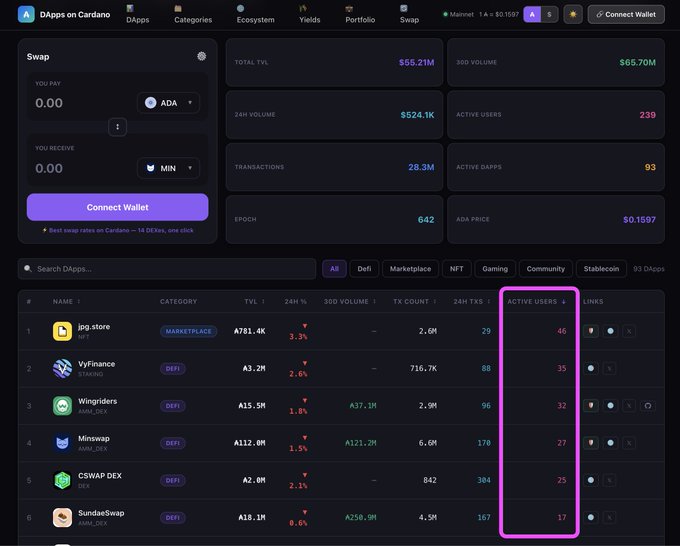Open the Swap nav item
This screenshot has height=546, width=680.
tap(409, 14)
